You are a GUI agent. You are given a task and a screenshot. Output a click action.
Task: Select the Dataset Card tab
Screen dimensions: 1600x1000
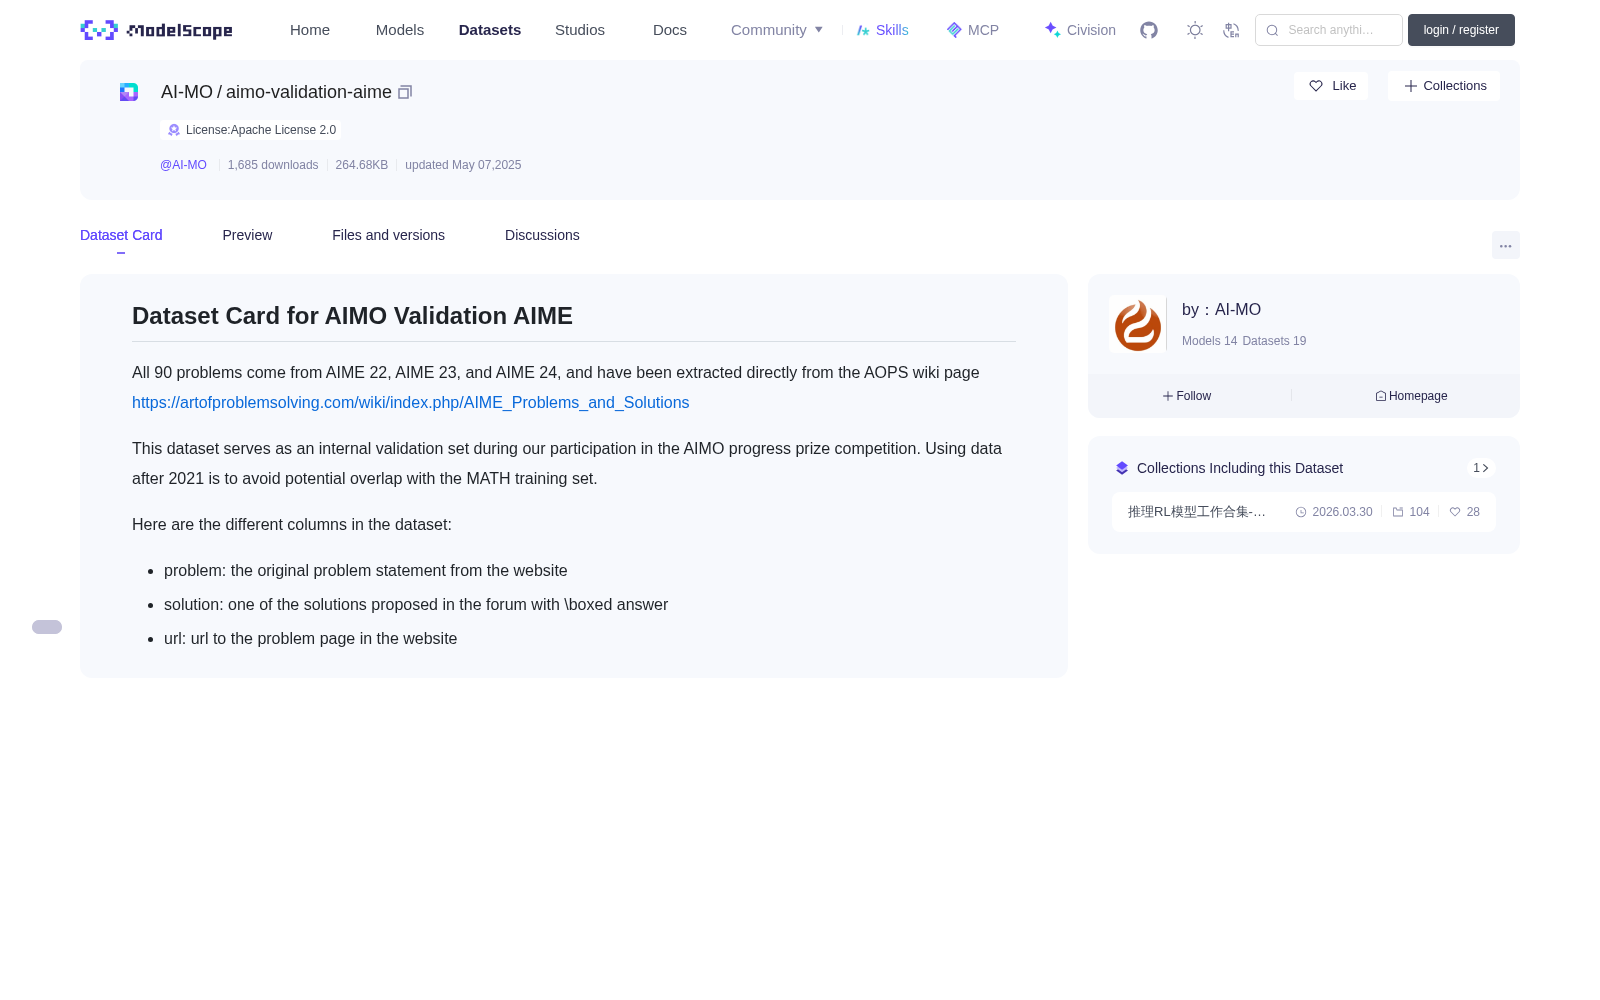pos(121,235)
